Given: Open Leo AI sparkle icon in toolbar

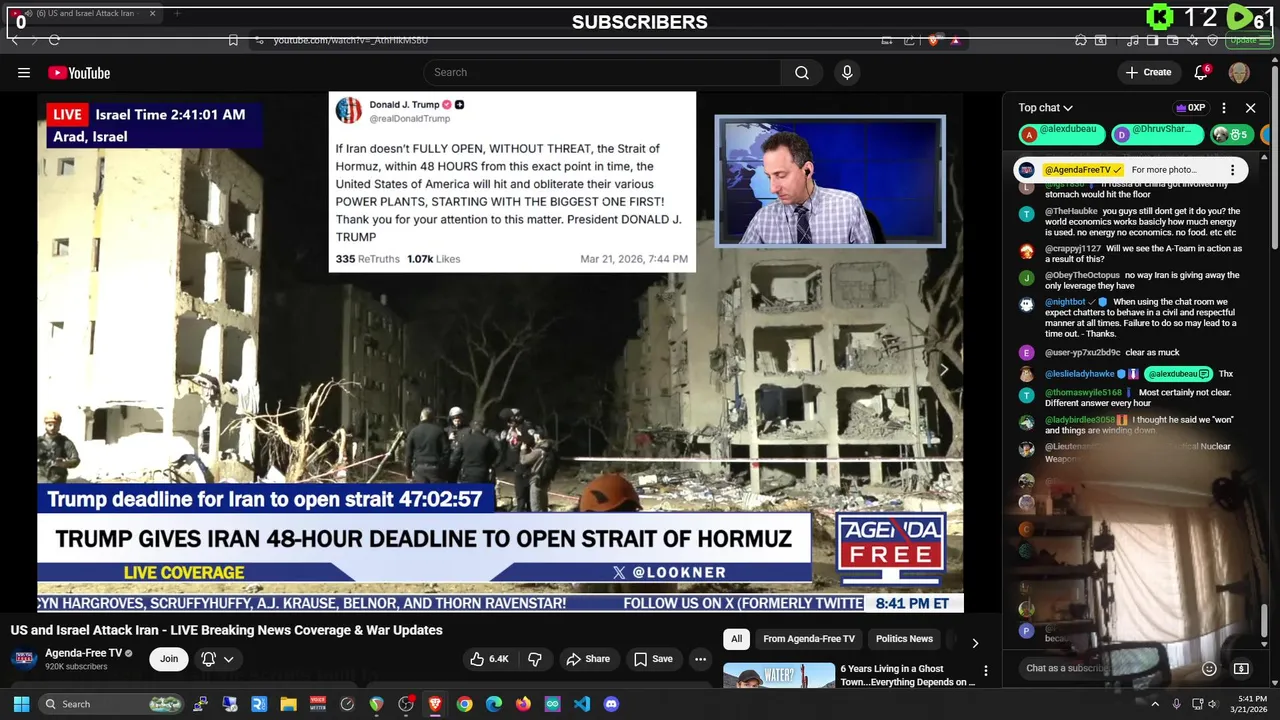Looking at the screenshot, I should [x=1192, y=40].
